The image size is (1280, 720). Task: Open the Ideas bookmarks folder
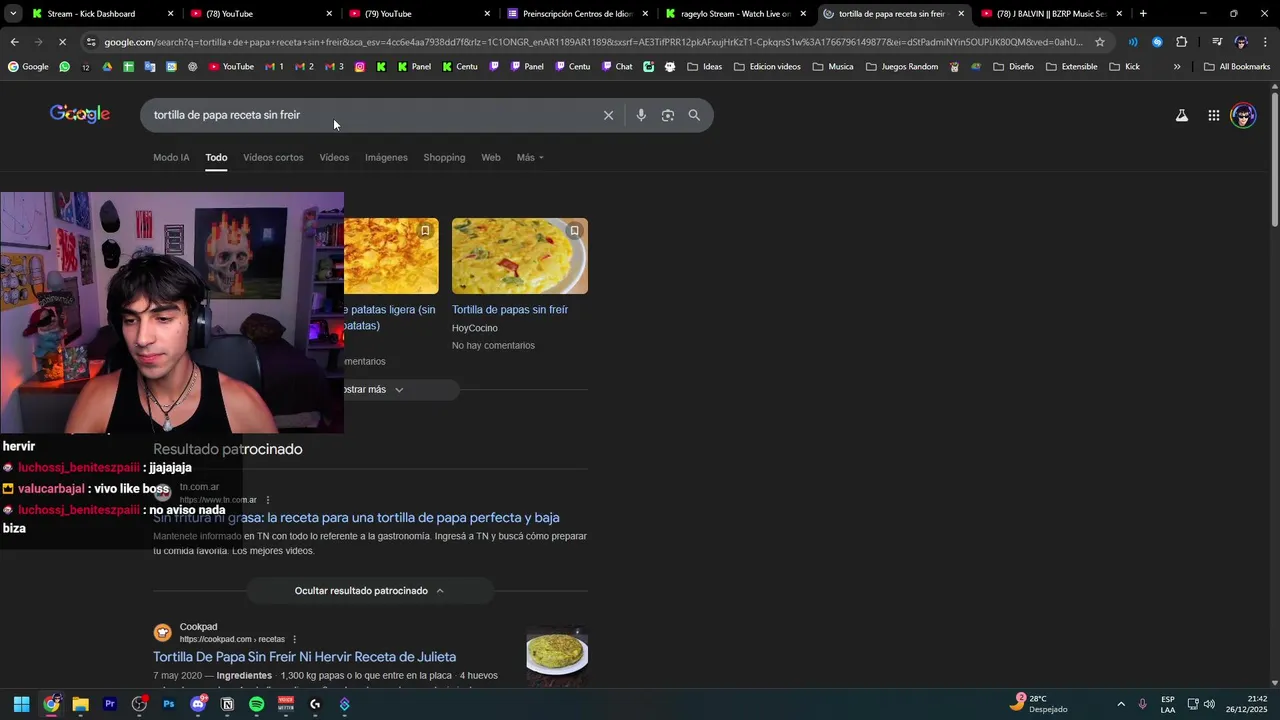click(704, 67)
